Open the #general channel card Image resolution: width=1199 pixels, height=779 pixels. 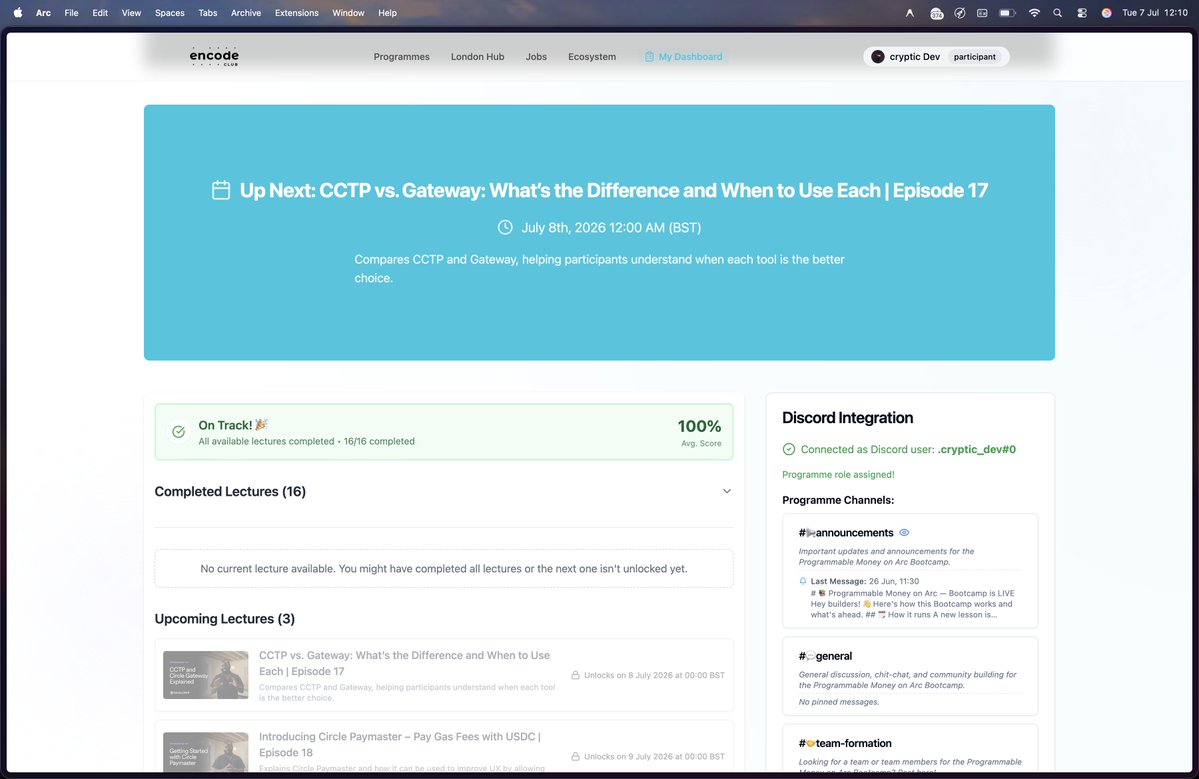(x=910, y=676)
